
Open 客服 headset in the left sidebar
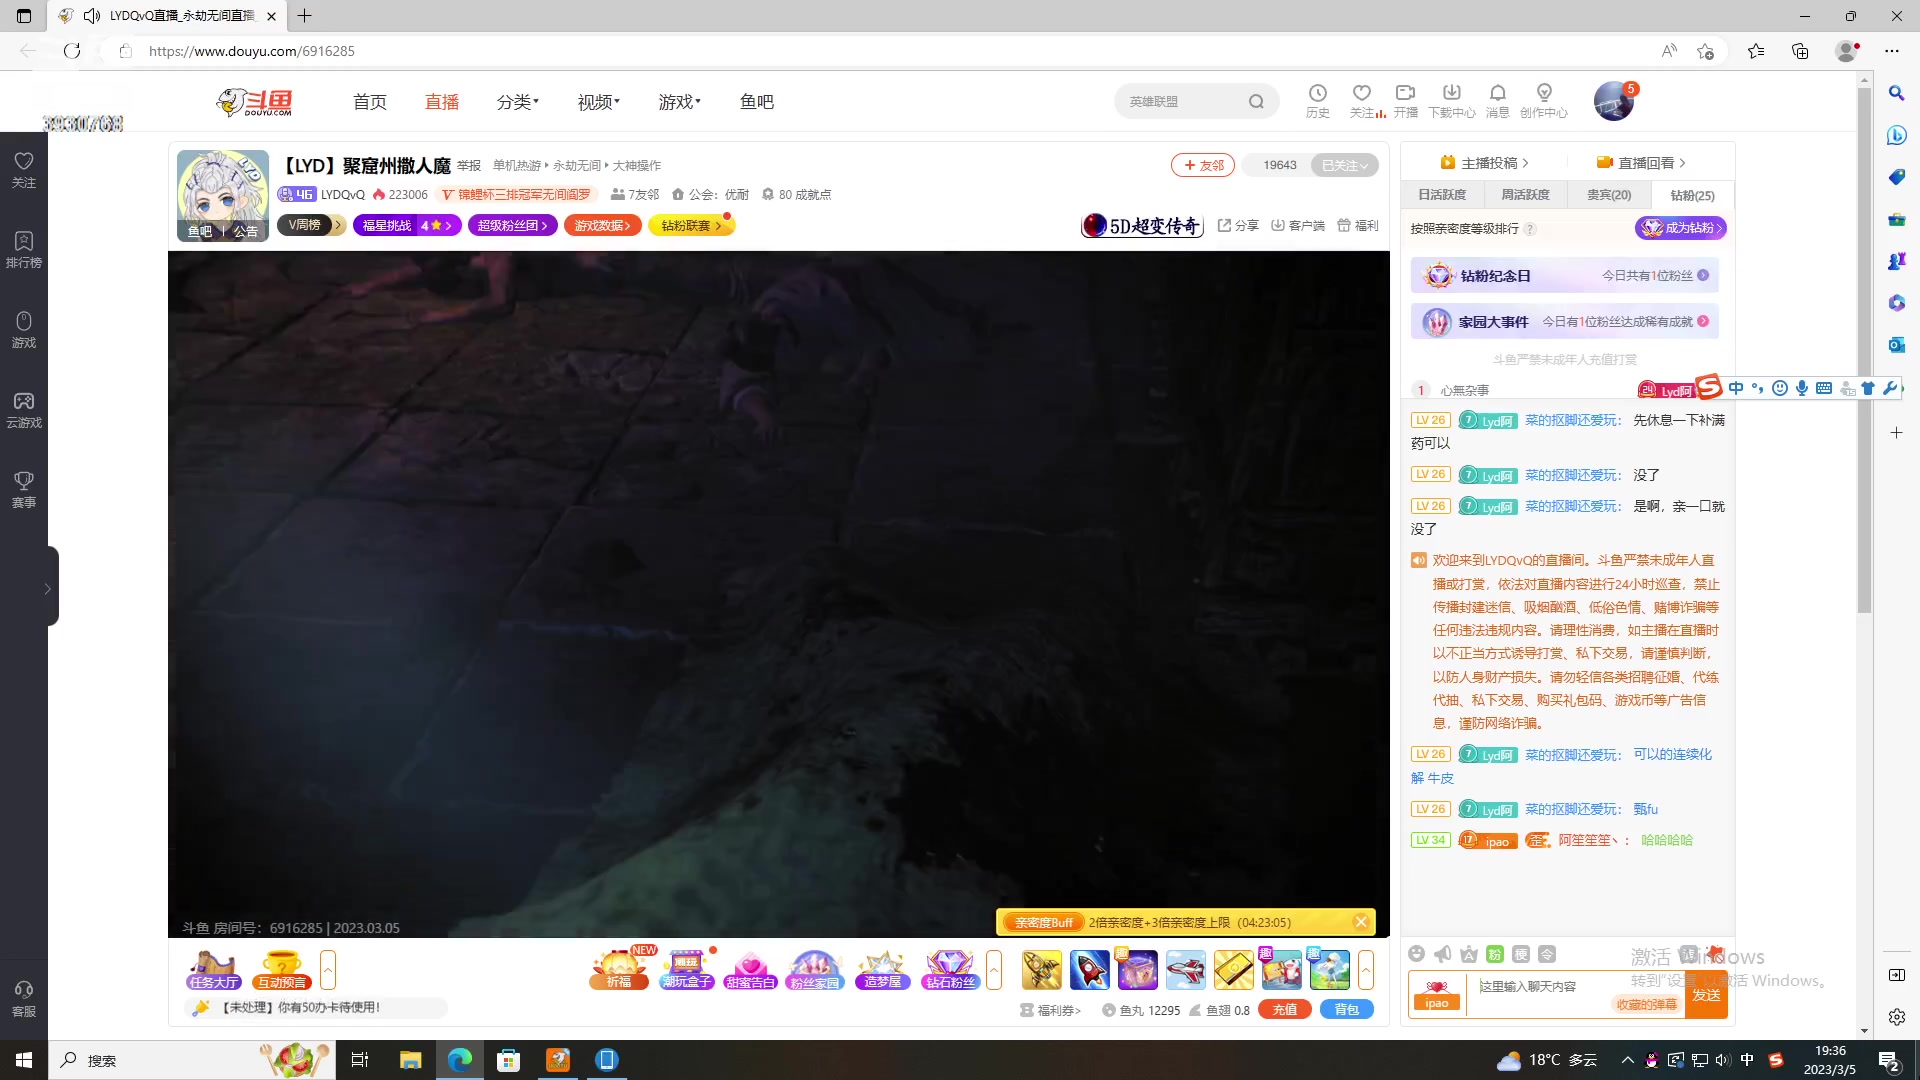(x=24, y=998)
